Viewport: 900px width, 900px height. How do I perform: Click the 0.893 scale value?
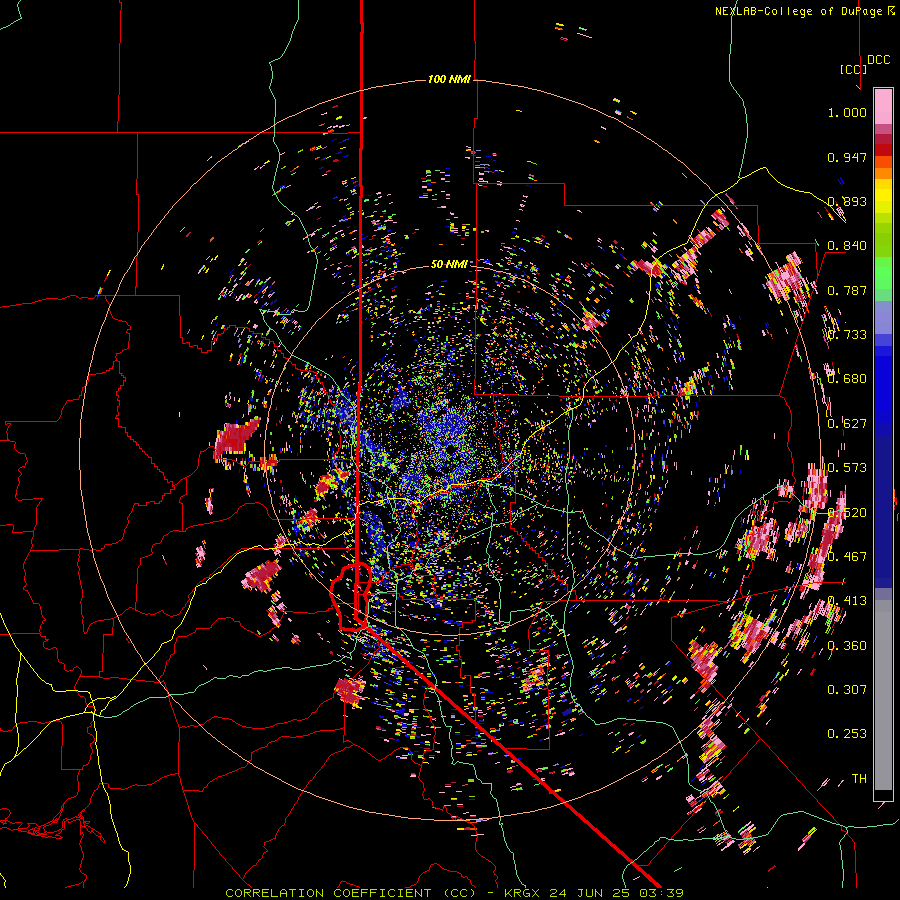pos(847,201)
